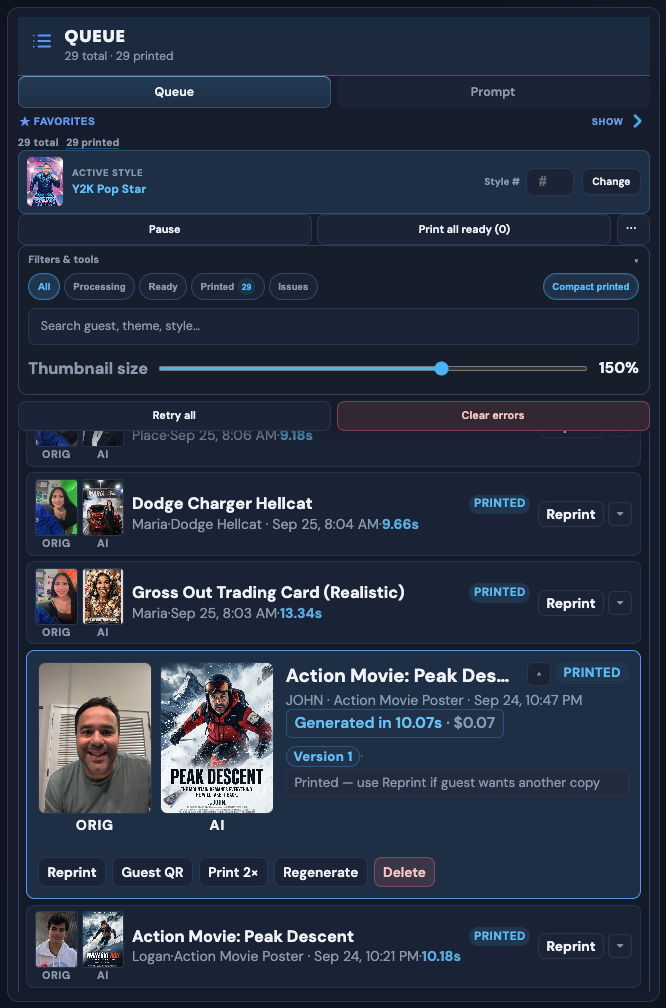The height and width of the screenshot is (1008, 666).
Task: Open Gross Out Trading Card ORIG thumbnail
Action: (57, 596)
